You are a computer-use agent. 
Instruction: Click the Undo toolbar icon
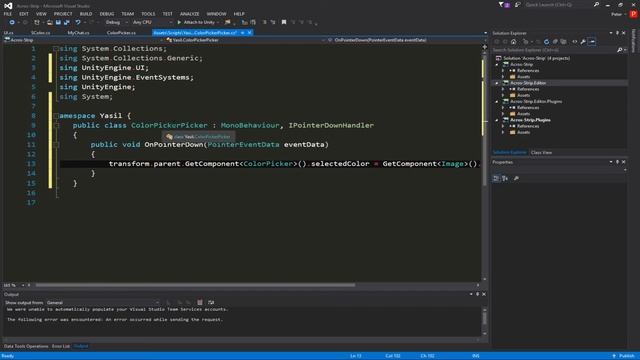pyautogui.click(x=78, y=22)
